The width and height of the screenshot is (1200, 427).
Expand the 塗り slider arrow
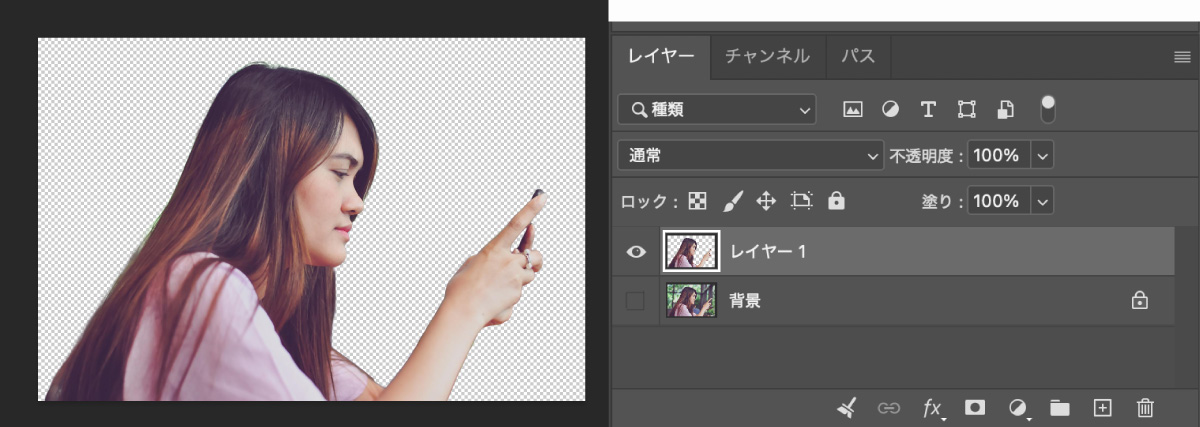(1042, 202)
